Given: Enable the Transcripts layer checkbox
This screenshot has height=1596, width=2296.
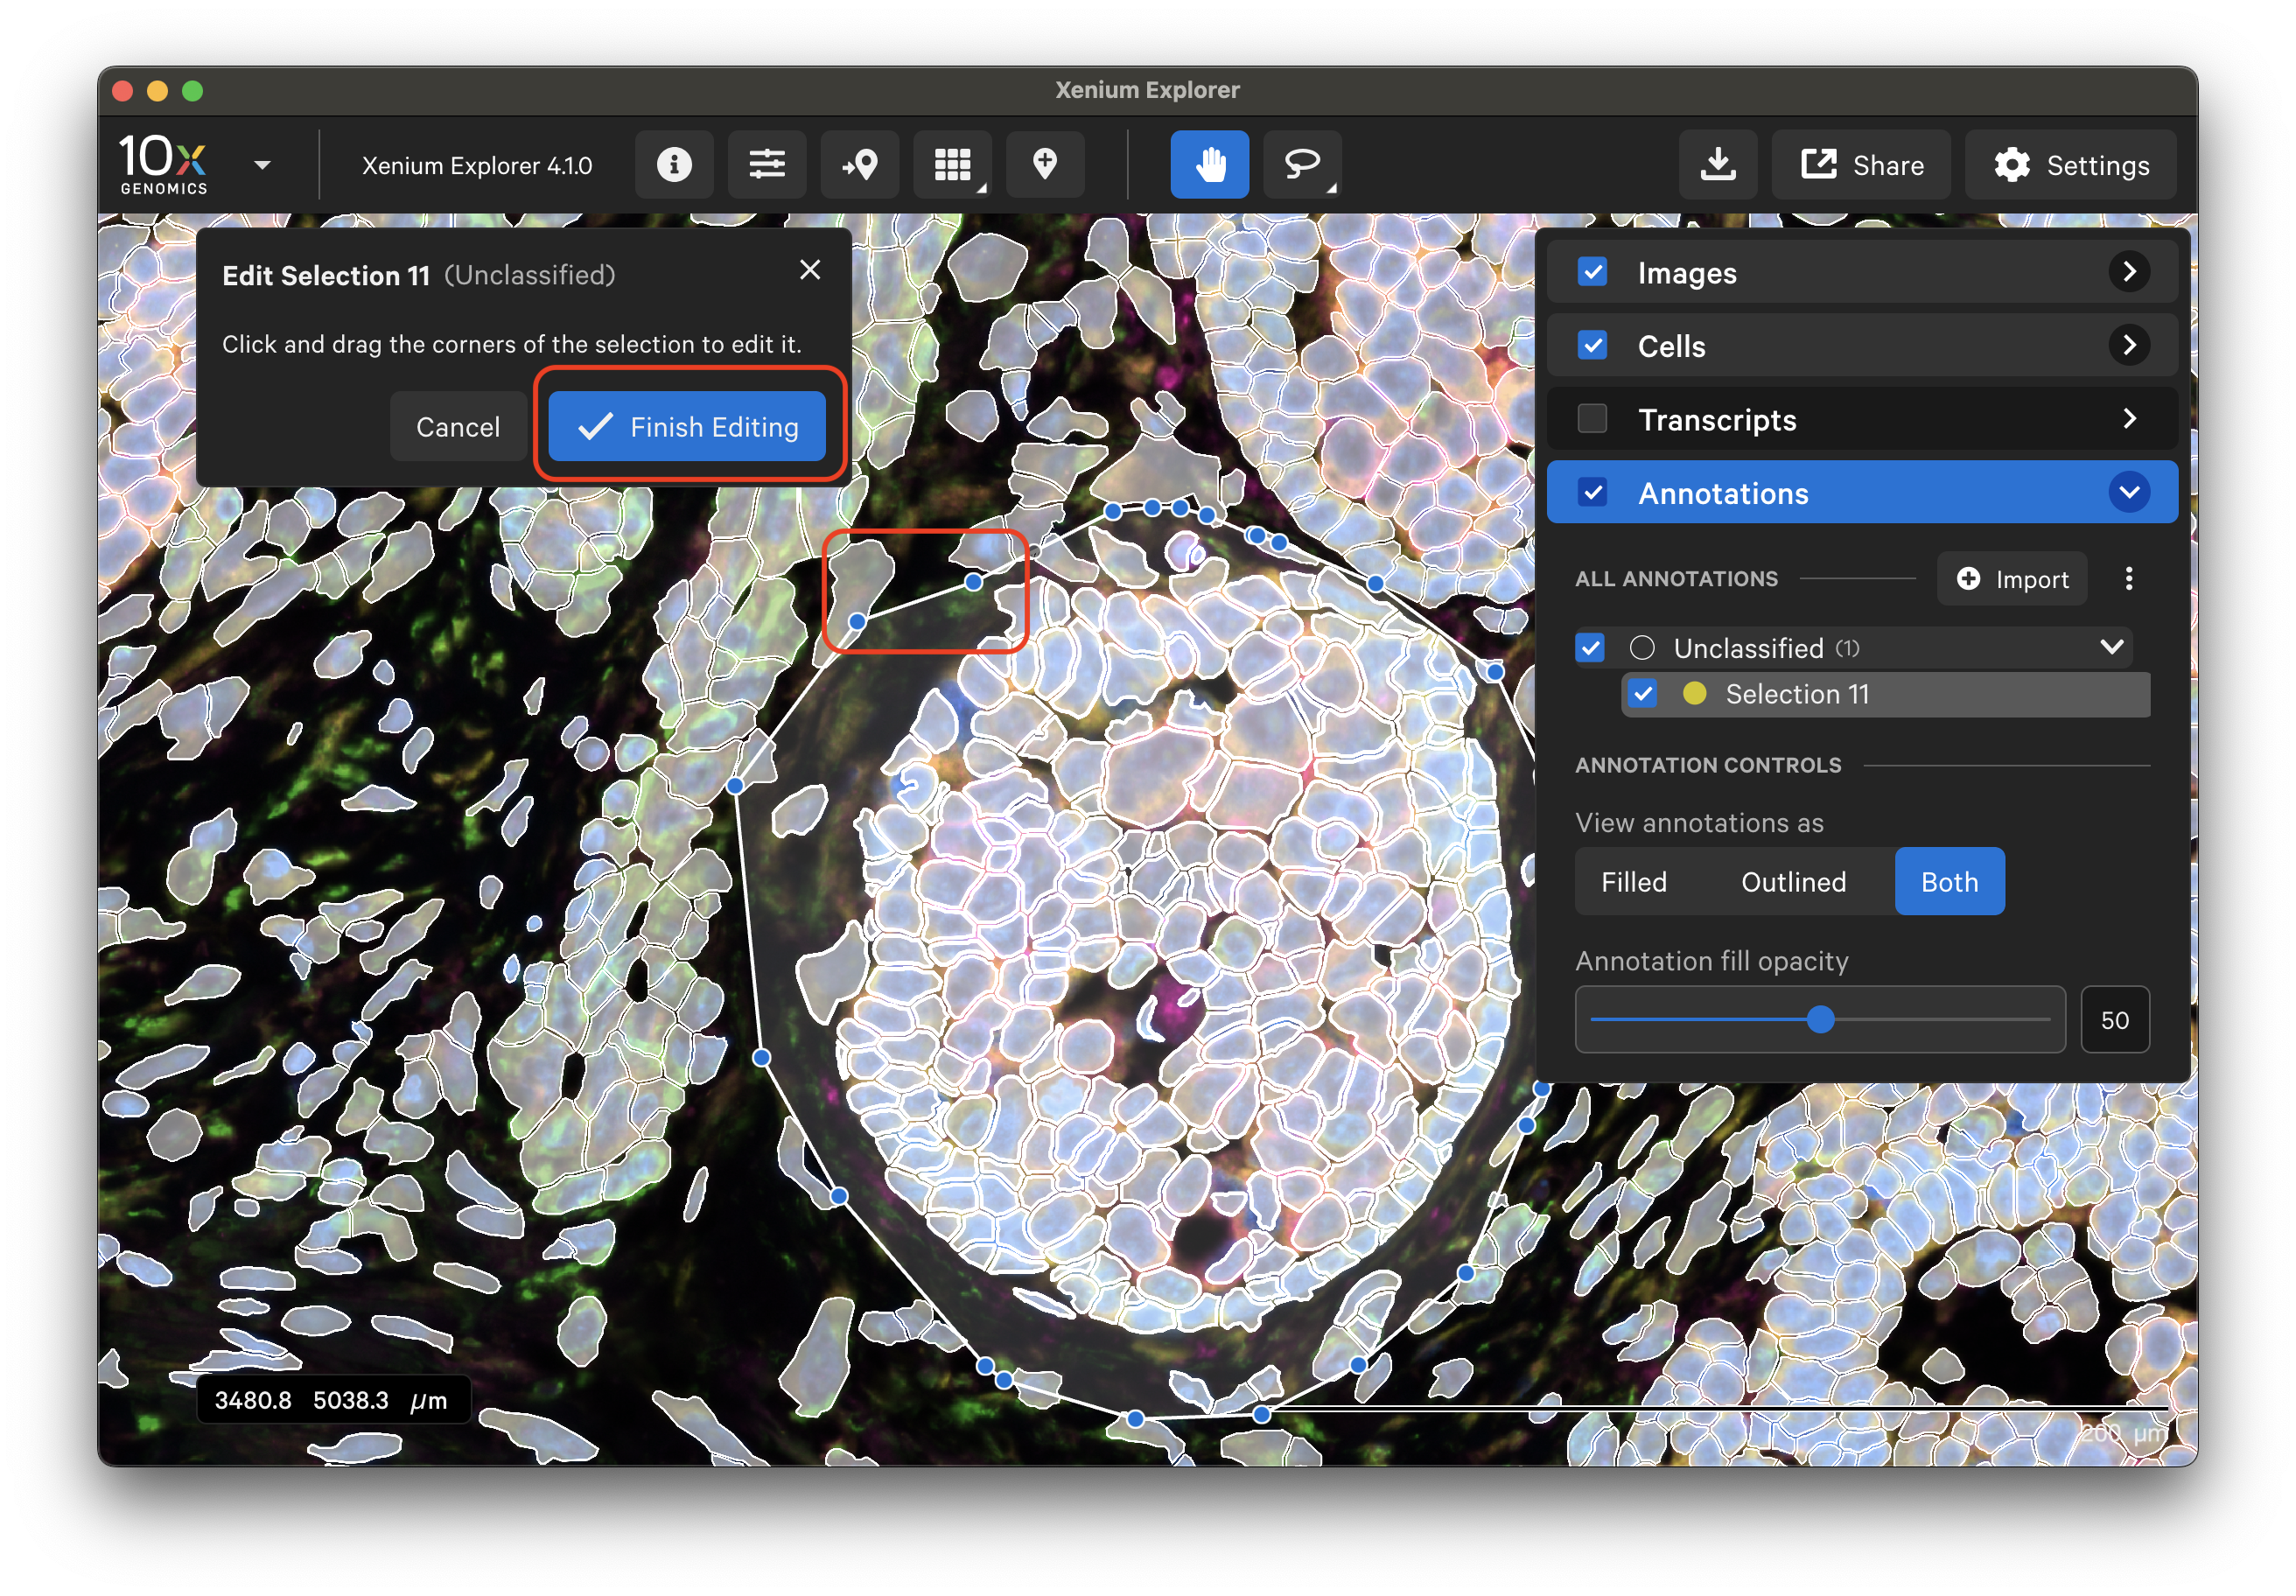Looking at the screenshot, I should pyautogui.click(x=1592, y=419).
